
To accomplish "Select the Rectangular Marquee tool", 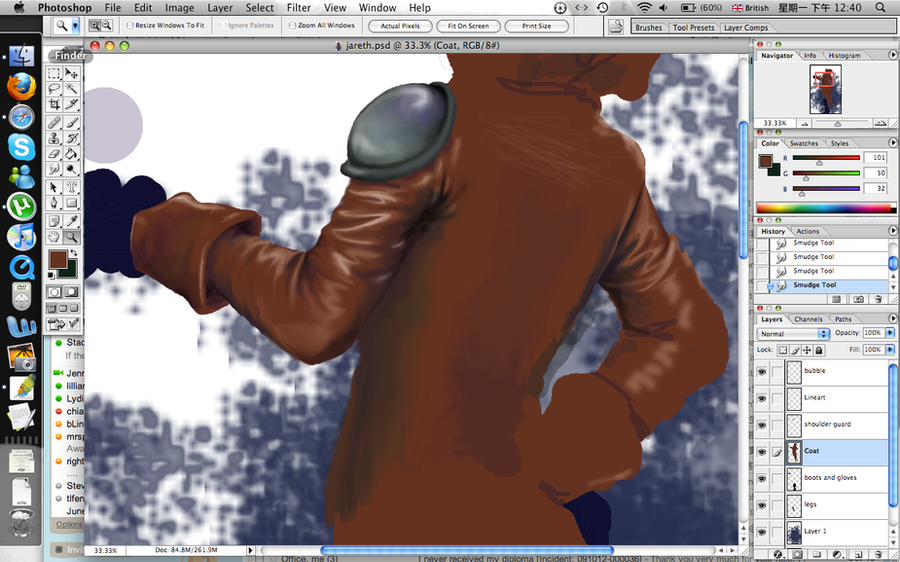I will tap(54, 73).
